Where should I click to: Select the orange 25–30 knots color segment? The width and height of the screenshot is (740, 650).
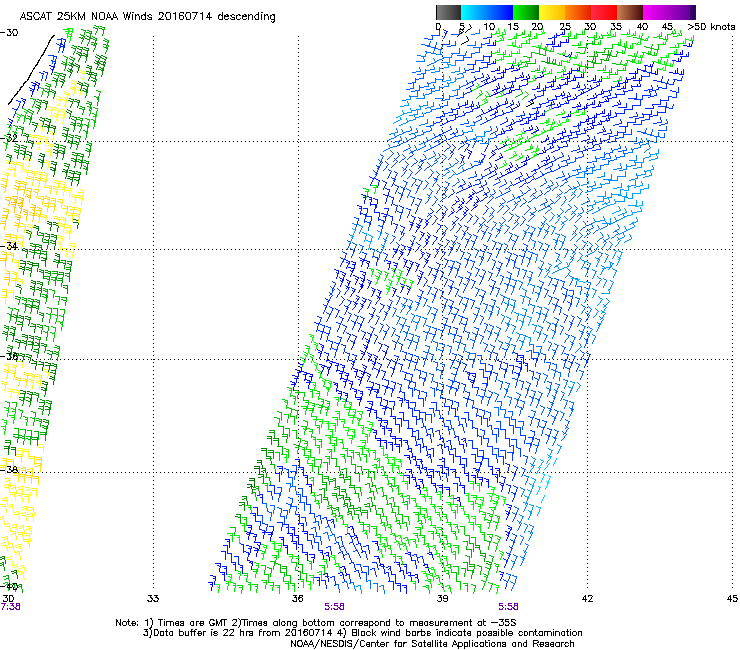(578, 12)
